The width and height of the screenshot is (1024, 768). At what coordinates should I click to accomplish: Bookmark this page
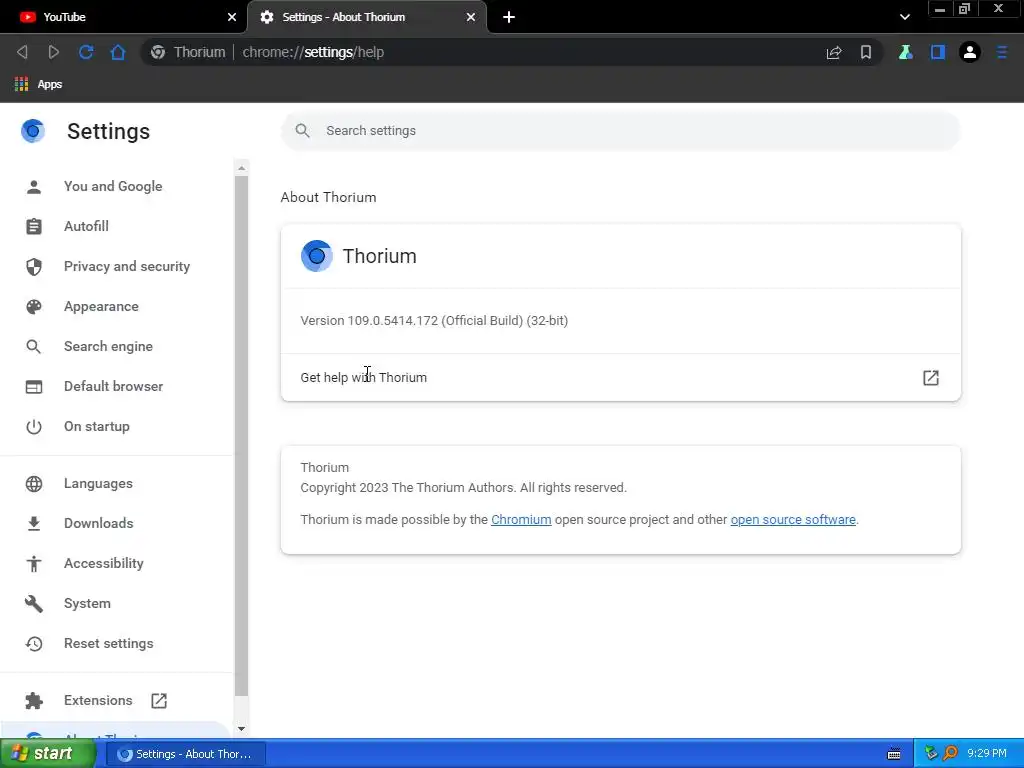point(866,52)
